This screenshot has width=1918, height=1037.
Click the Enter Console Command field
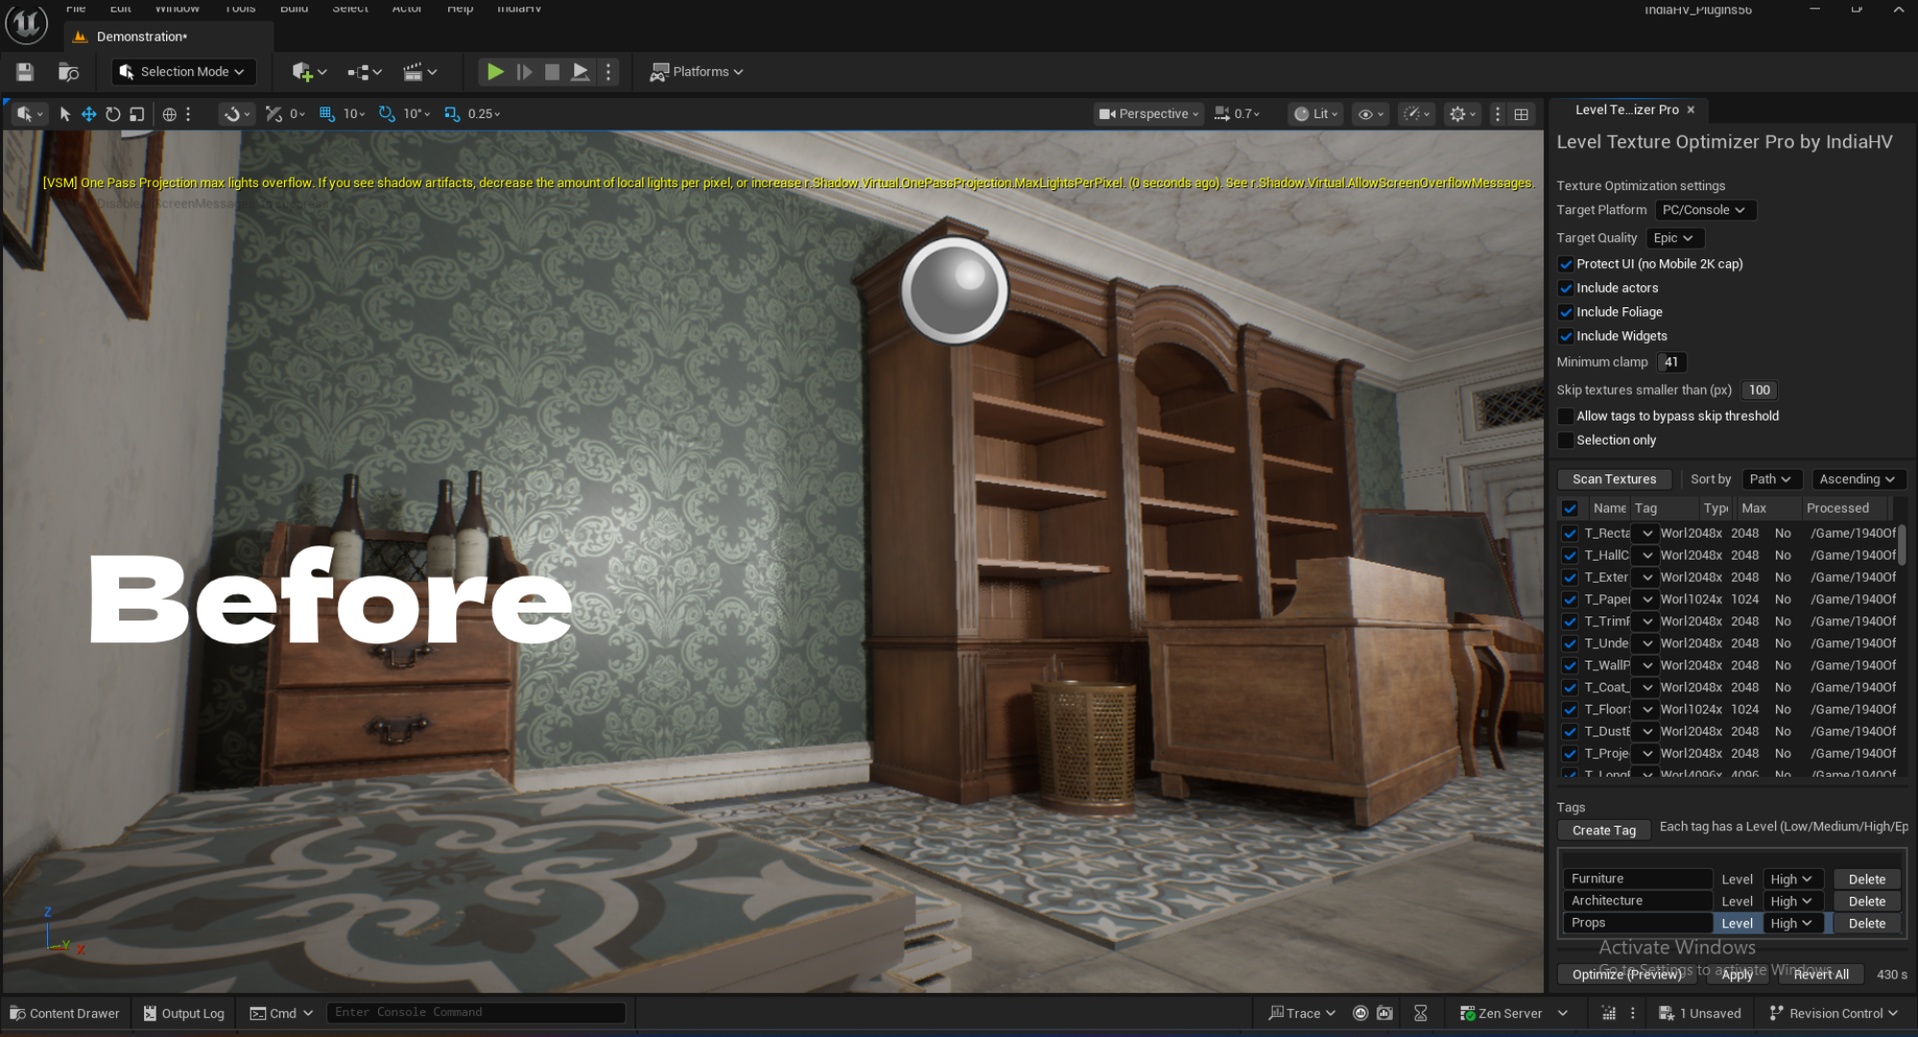[x=476, y=1012]
